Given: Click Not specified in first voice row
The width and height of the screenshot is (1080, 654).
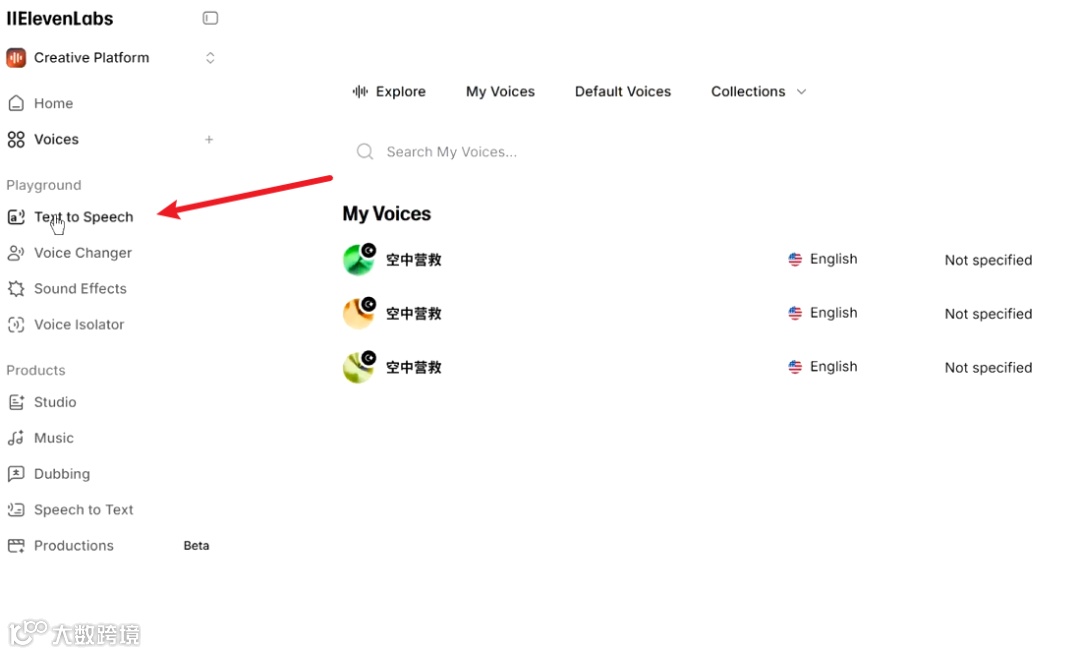Looking at the screenshot, I should [x=988, y=260].
